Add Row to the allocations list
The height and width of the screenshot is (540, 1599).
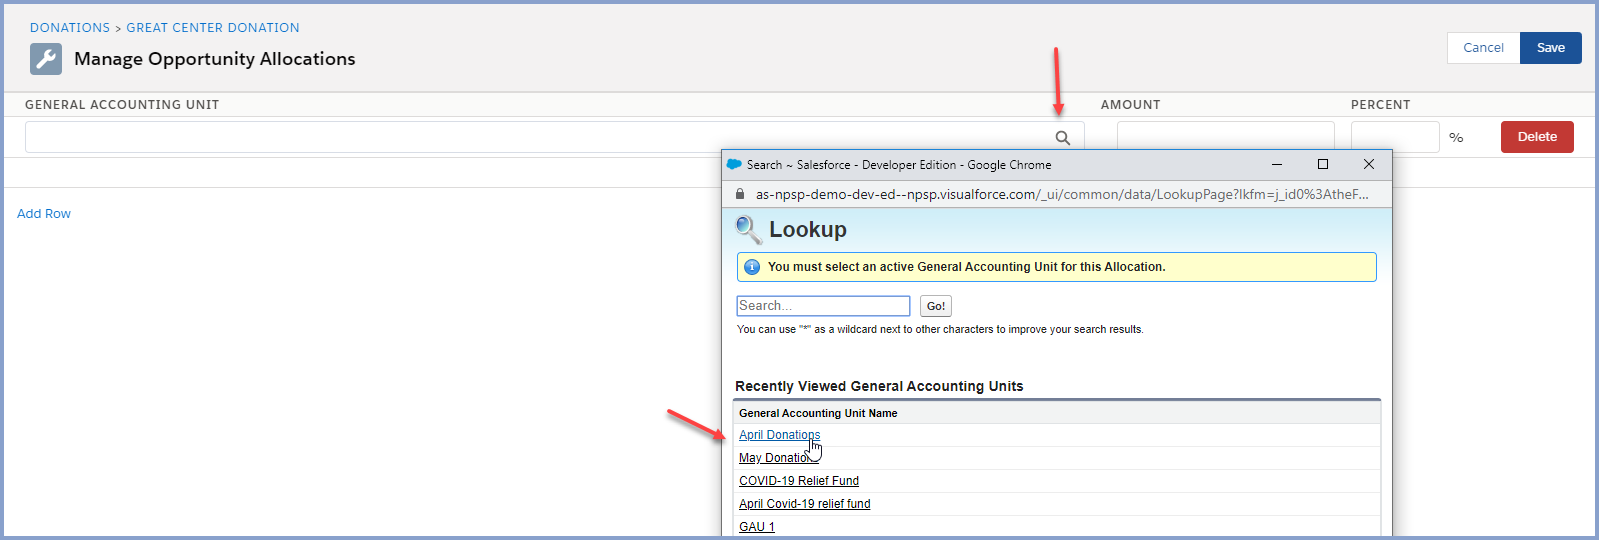[44, 214]
